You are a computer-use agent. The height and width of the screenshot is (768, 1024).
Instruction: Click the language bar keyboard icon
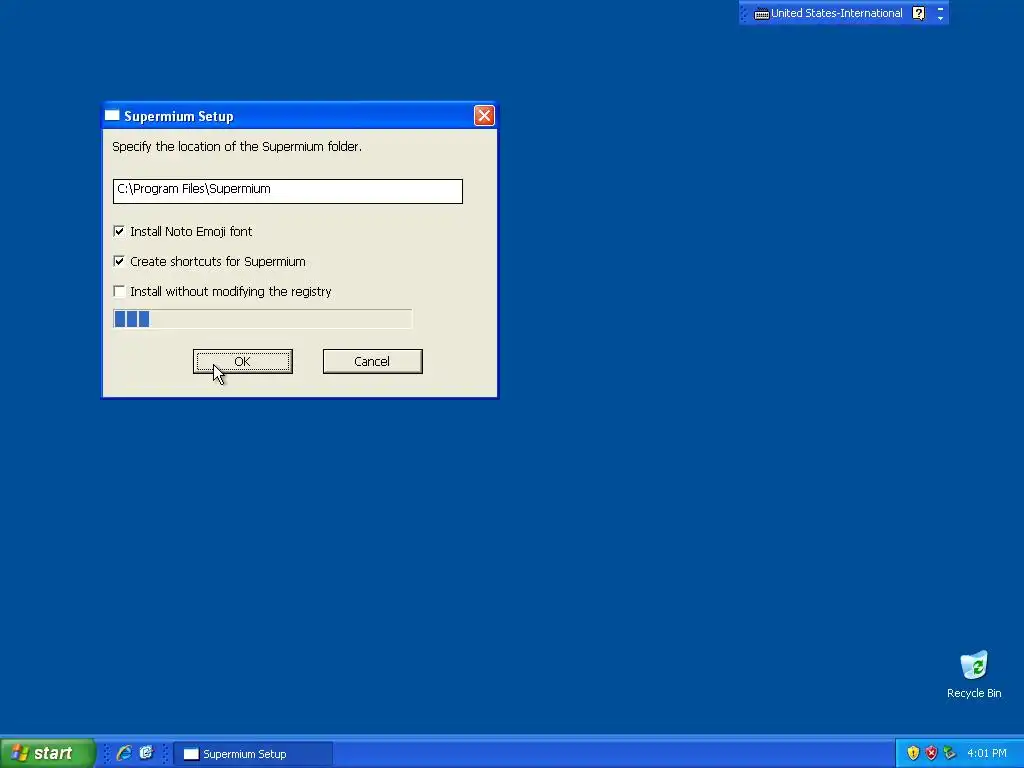[x=761, y=14]
